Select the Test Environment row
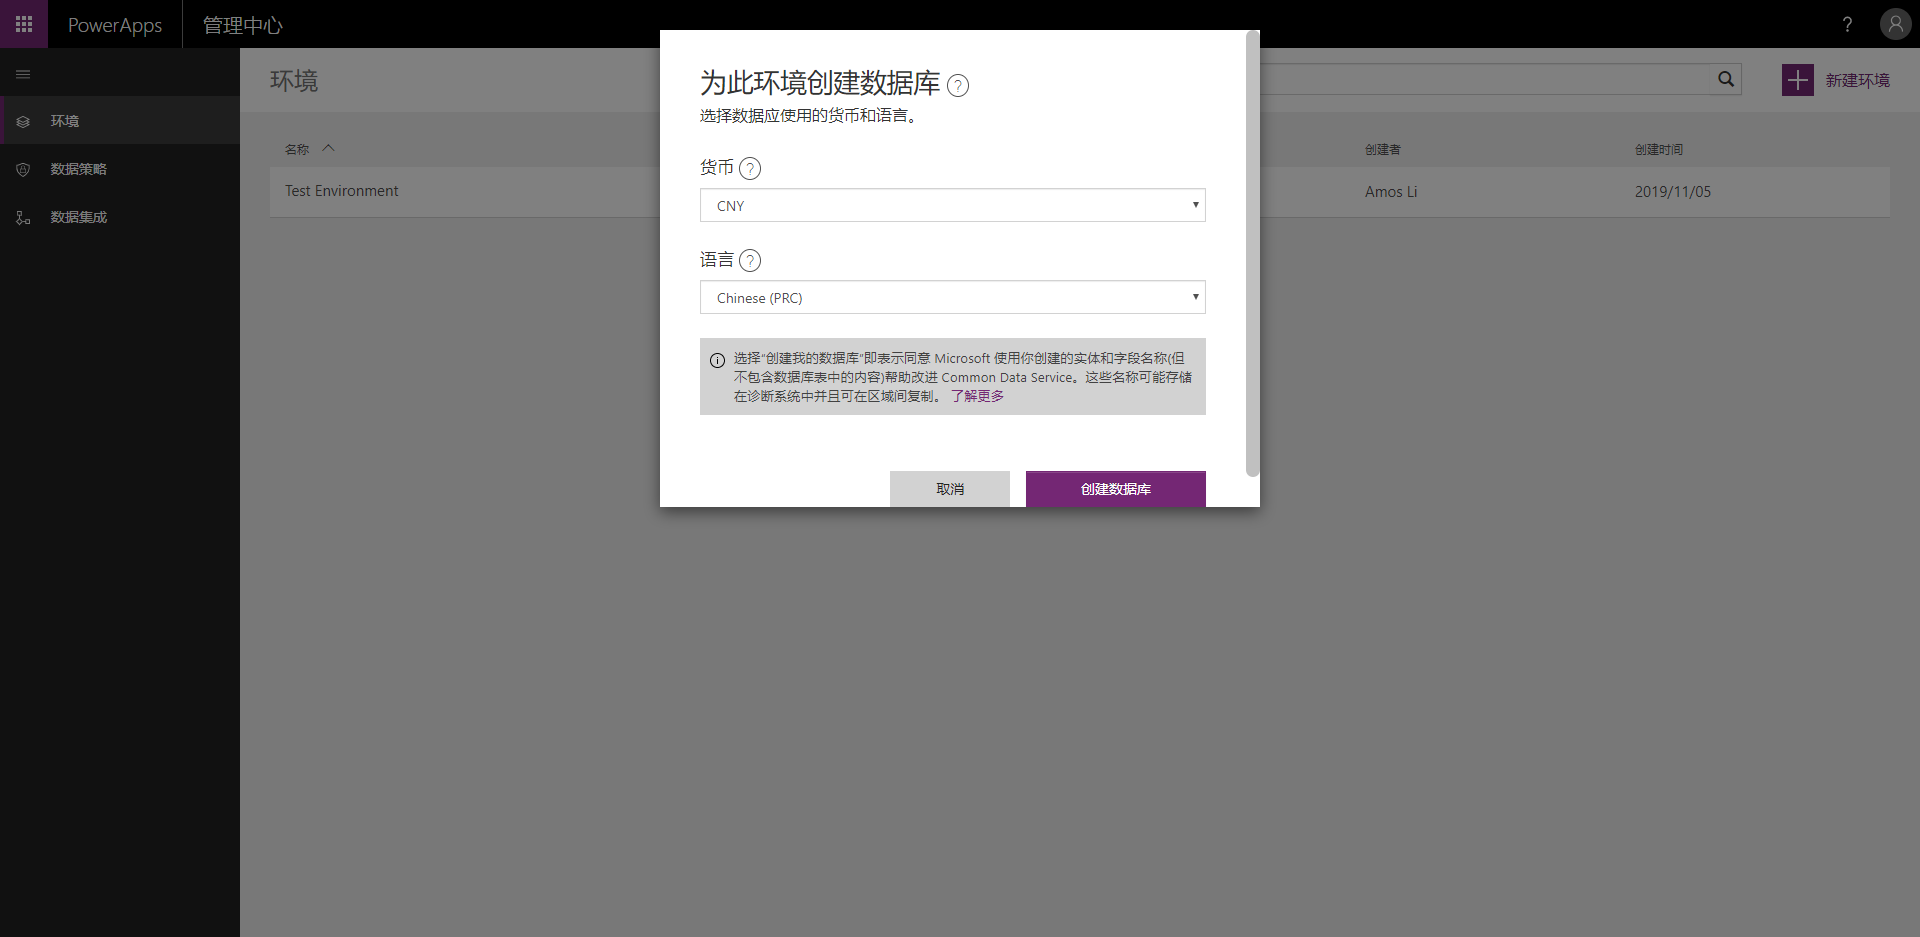Viewport: 1920px width, 937px height. click(341, 191)
